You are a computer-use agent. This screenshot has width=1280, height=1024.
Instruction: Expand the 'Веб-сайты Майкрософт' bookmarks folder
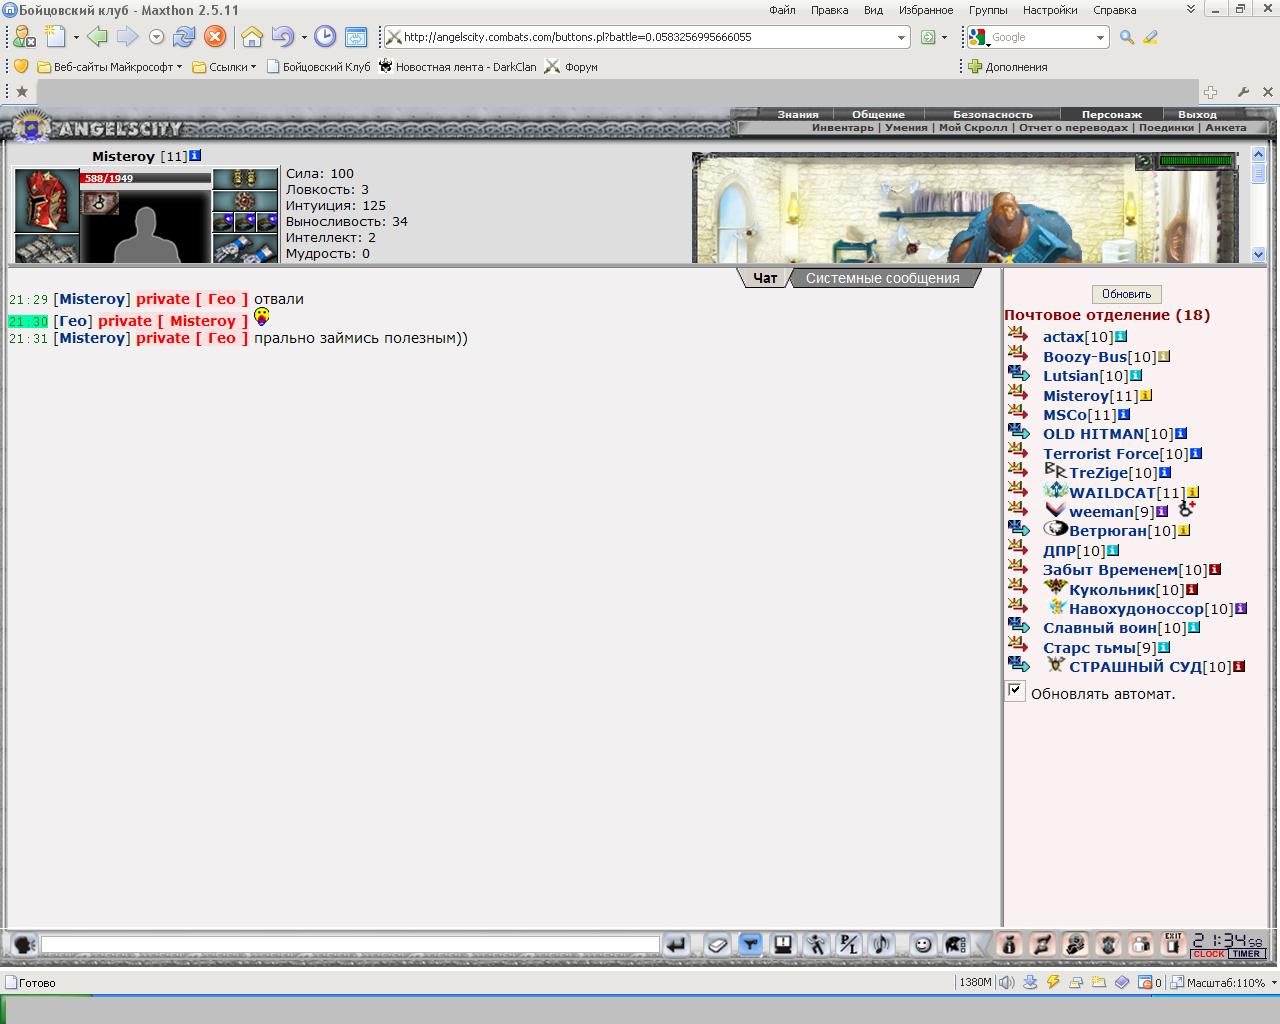[x=109, y=67]
